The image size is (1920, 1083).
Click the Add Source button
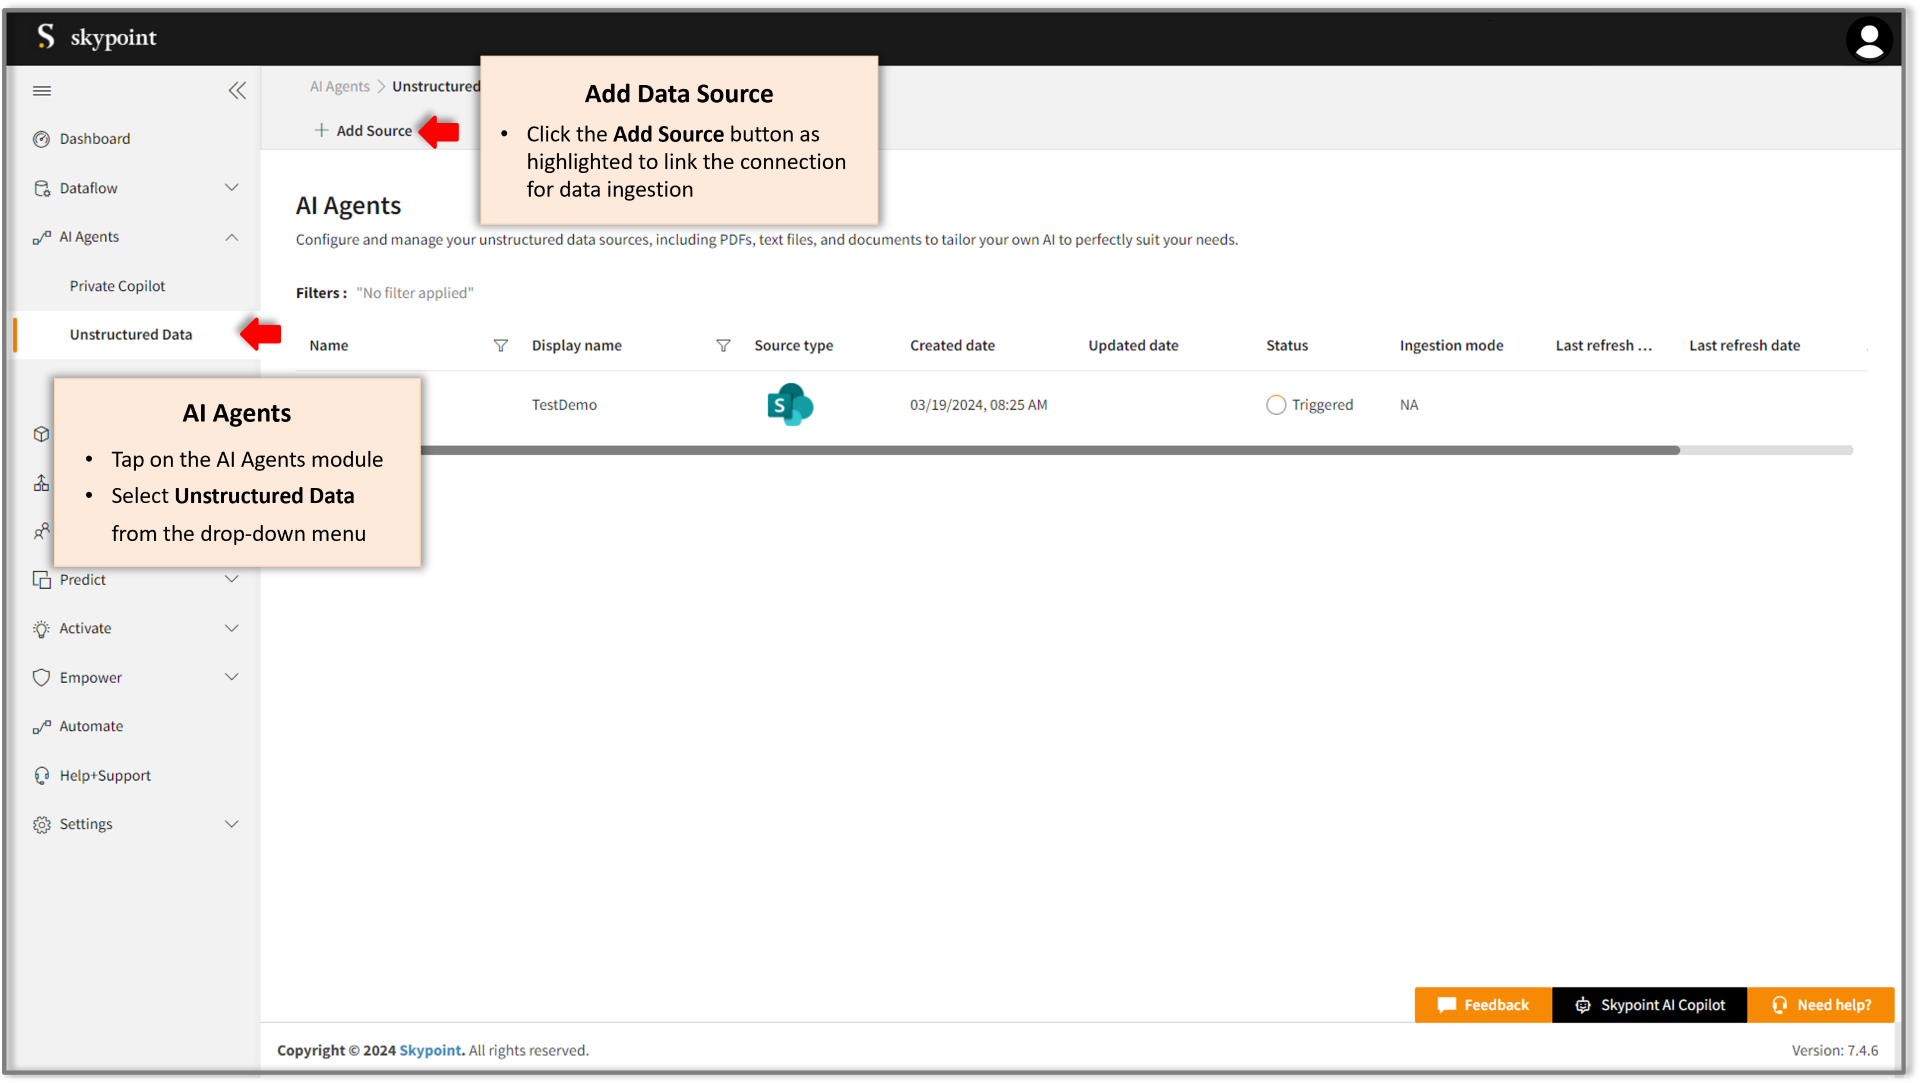[x=363, y=130]
